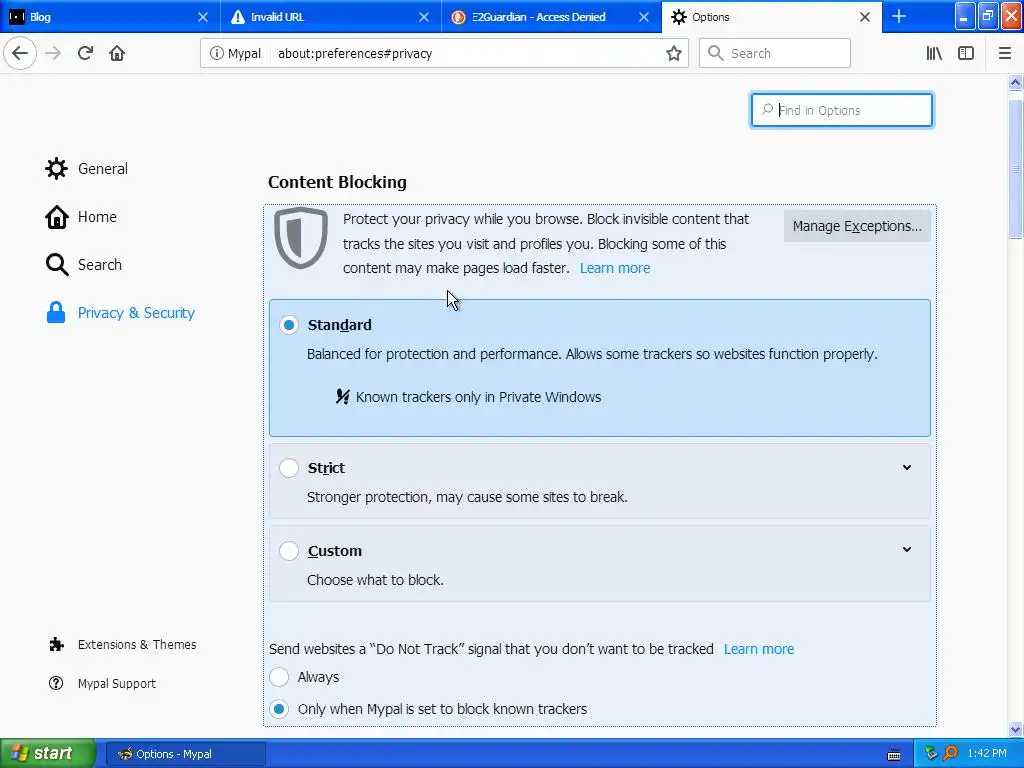Screen dimensions: 1024x768
Task: Click the Windows start button
Action: 48,754
